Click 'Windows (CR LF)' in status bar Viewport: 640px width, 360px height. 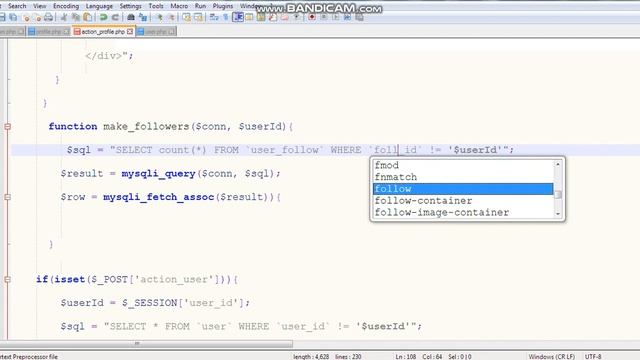[x=551, y=357]
